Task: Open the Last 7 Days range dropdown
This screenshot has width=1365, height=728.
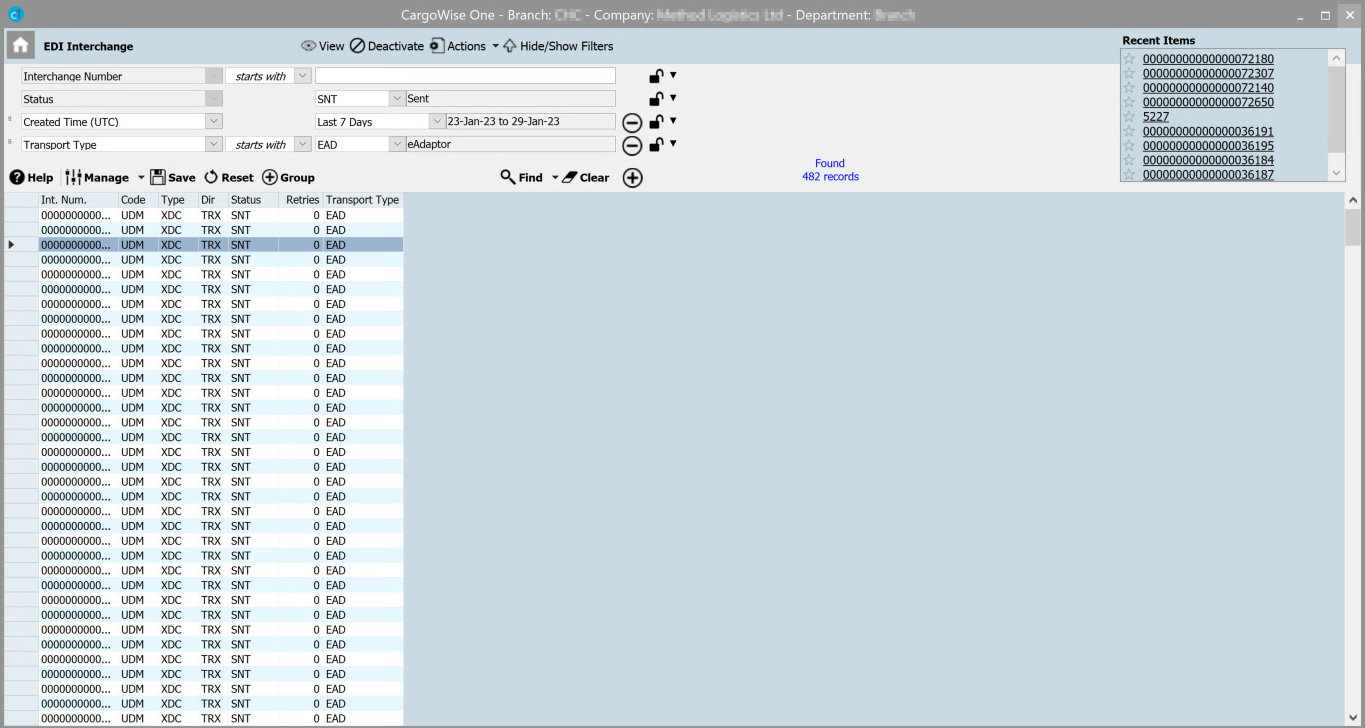Action: [436, 122]
